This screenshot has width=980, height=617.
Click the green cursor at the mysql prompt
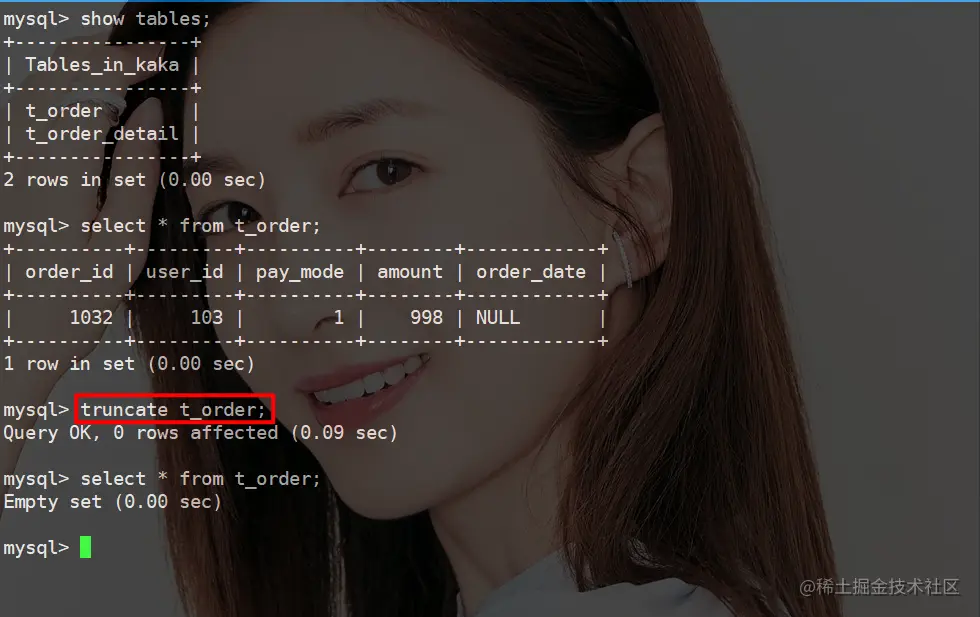tap(86, 547)
